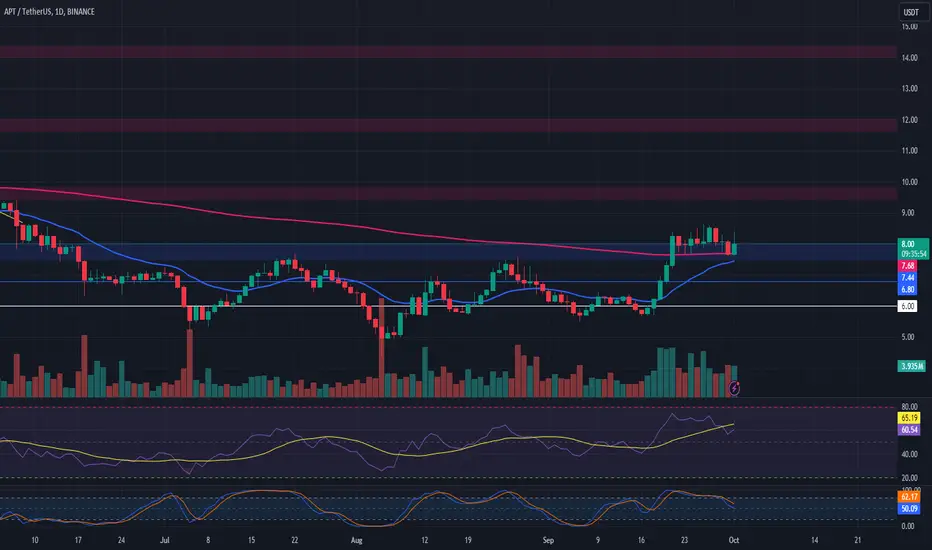Click the date 23 on time axis
The width and height of the screenshot is (932, 550).
tap(684, 540)
